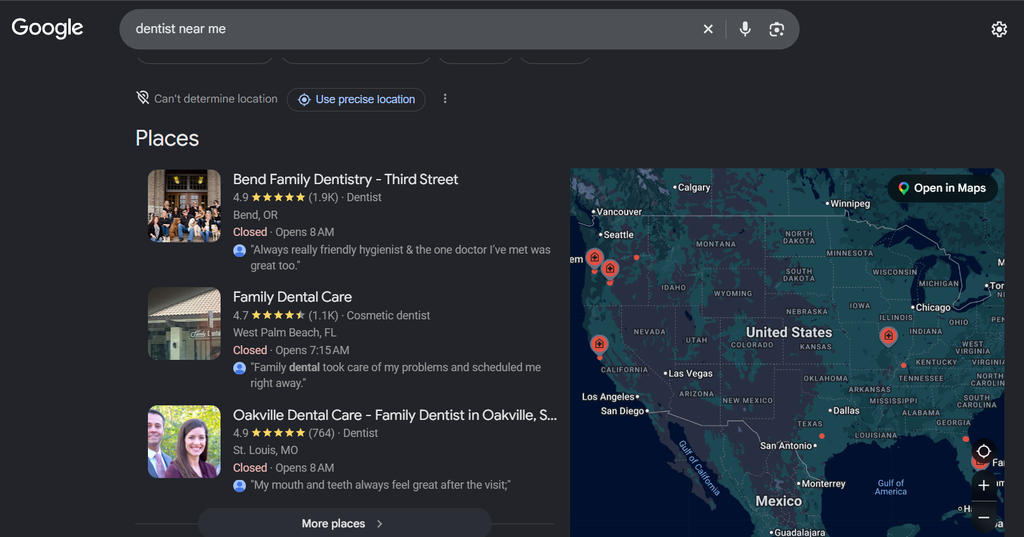Click 'Chicago' city label on map
The image size is (1024, 537).
[x=933, y=307]
